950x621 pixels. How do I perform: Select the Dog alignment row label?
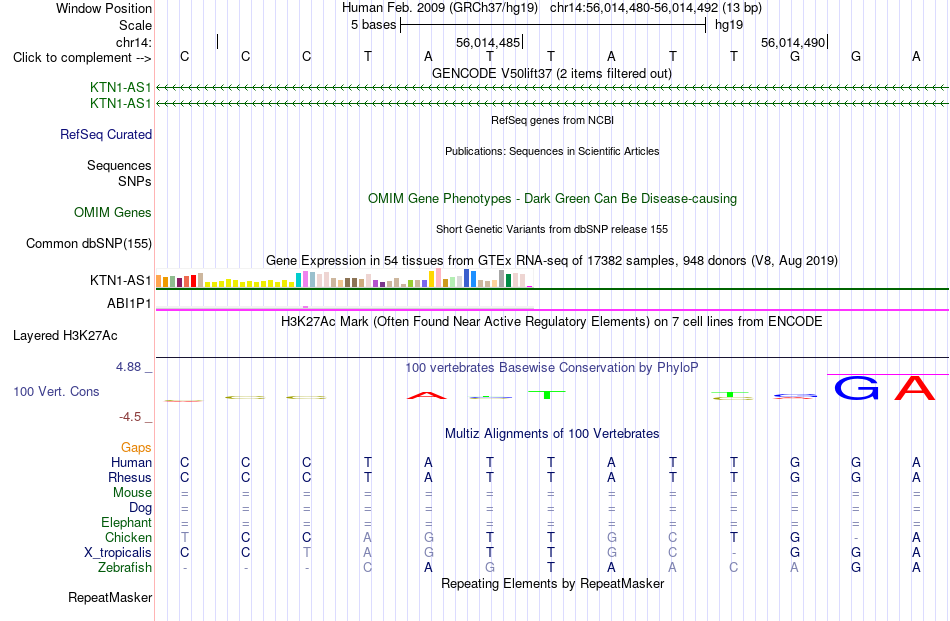[140, 508]
